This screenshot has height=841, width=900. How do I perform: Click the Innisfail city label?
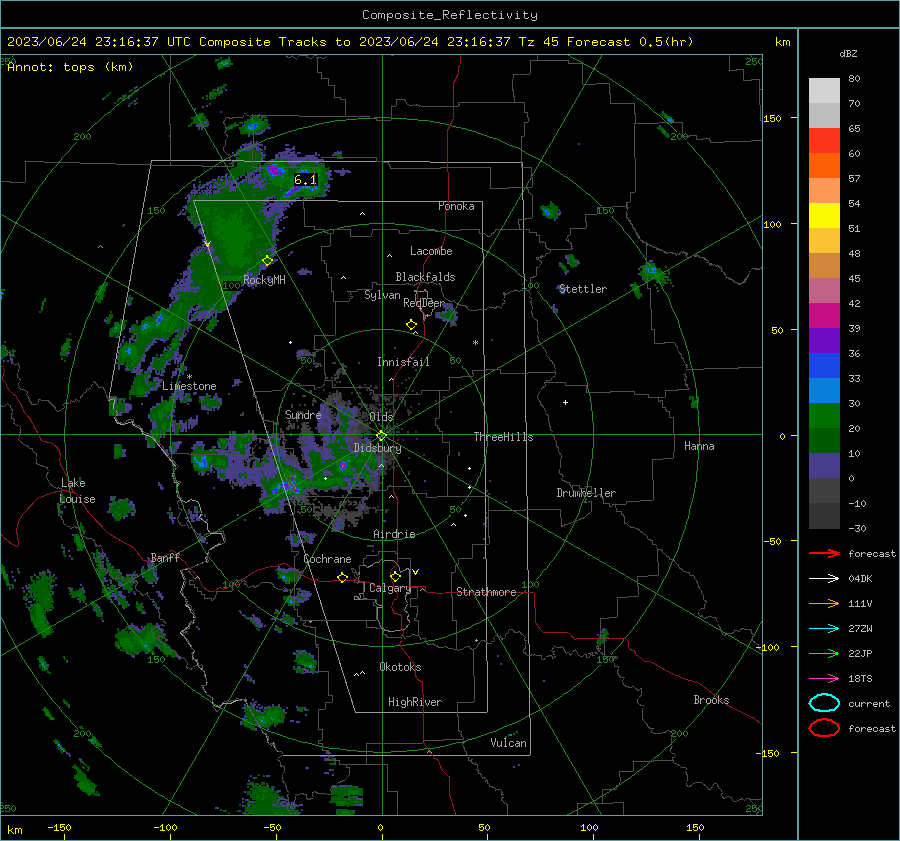tap(403, 362)
